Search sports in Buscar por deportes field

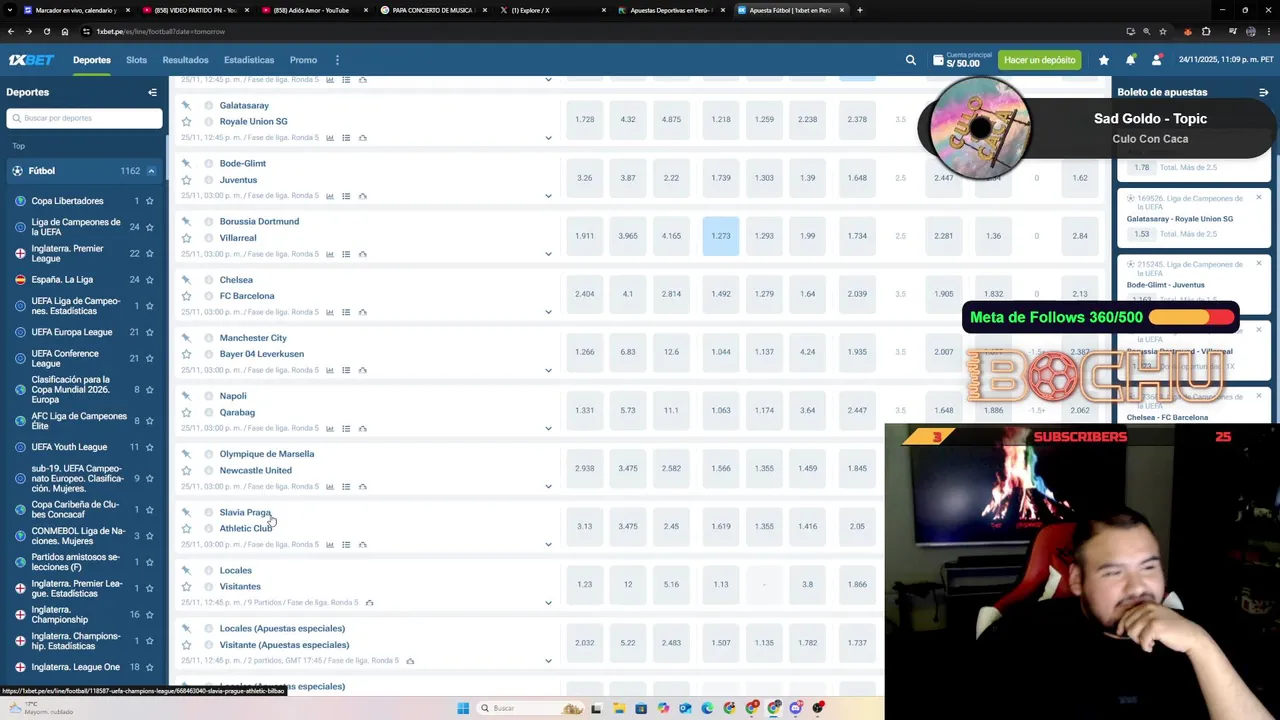pos(84,118)
